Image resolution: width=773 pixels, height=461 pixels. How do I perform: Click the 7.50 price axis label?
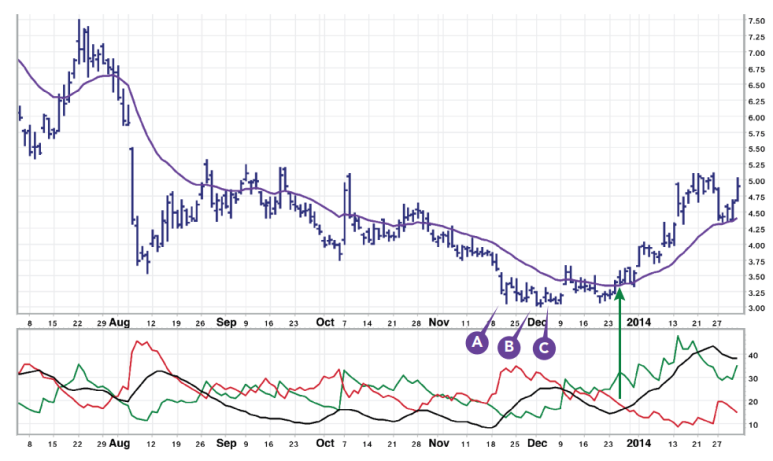[757, 21]
